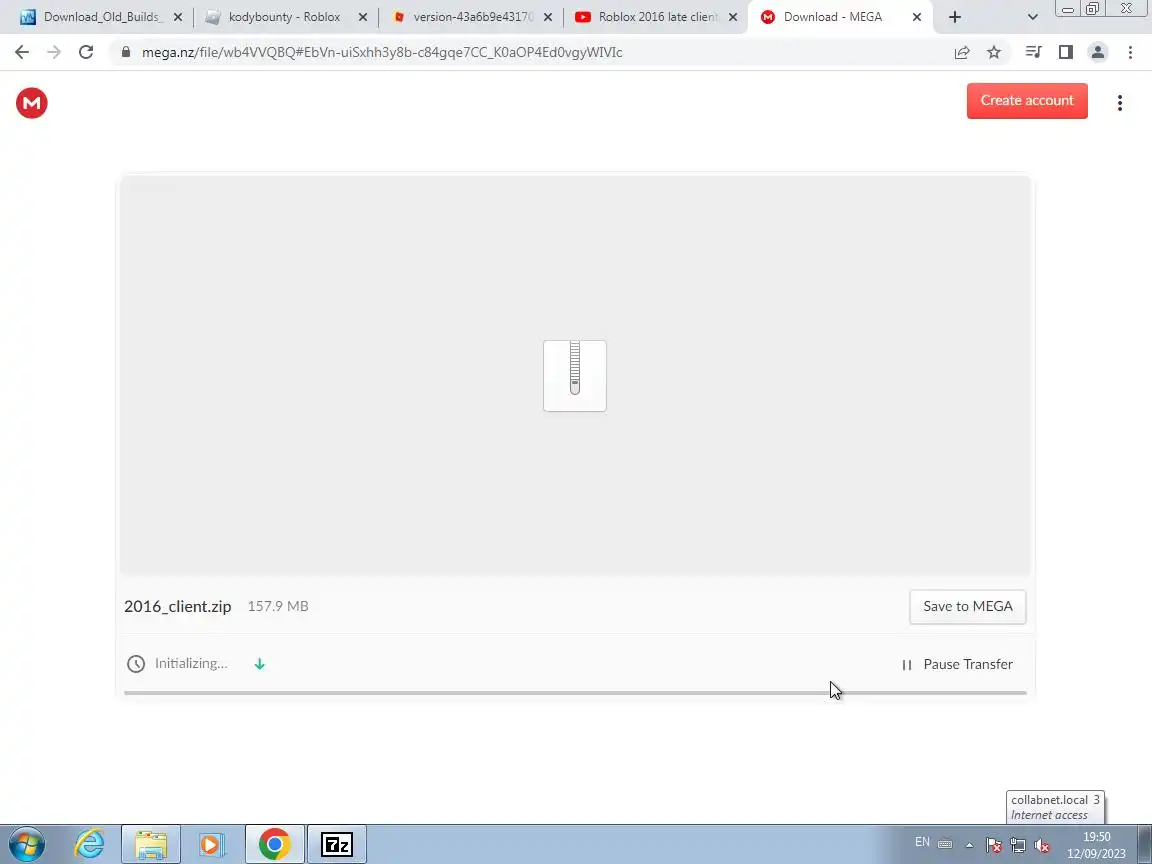The image size is (1152, 864).
Task: Click the network tray icon
Action: [x=1018, y=845]
